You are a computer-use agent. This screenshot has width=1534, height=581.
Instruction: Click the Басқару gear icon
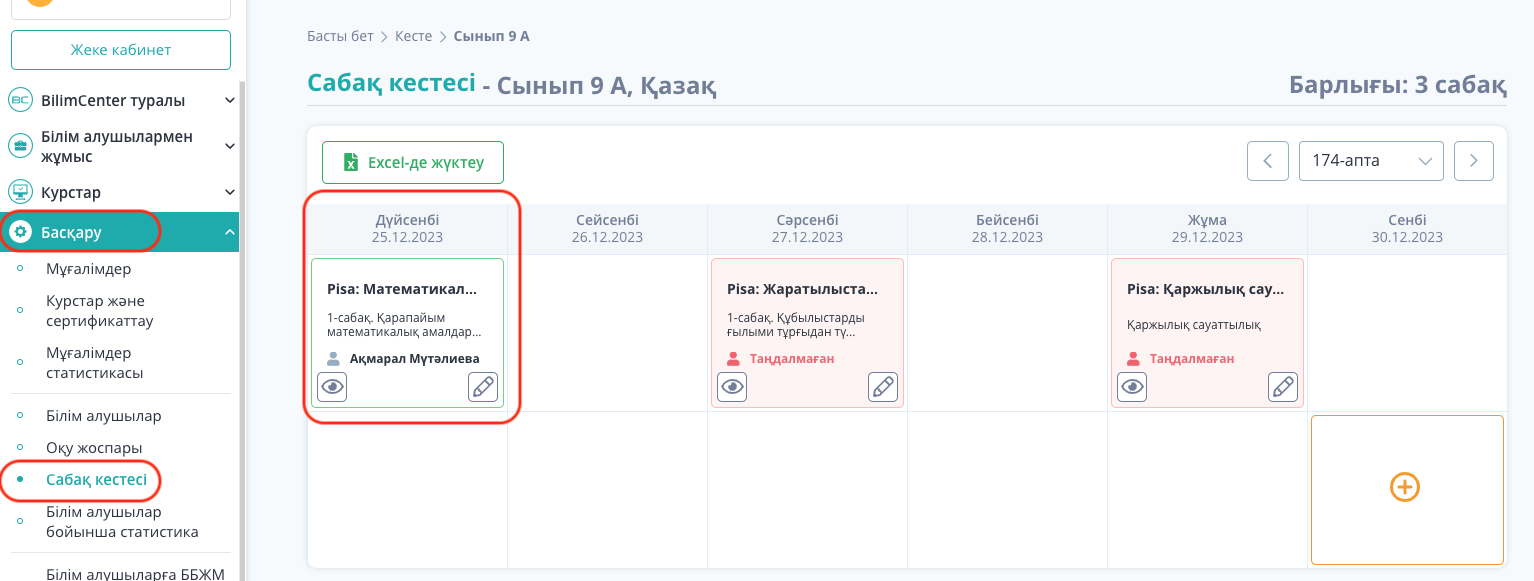pyautogui.click(x=20, y=232)
